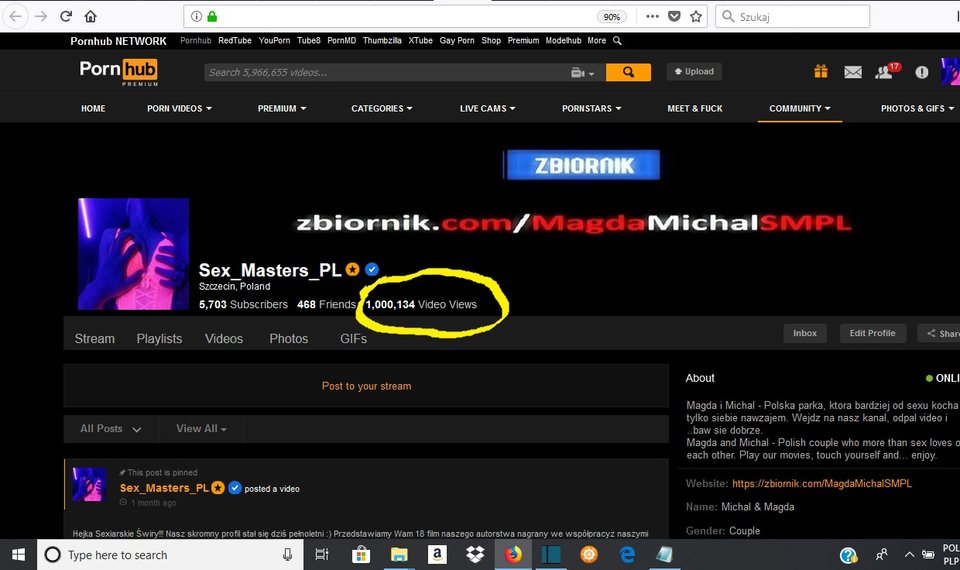Screen dimensions: 960x570
Task: Focus the Szukaj browser search box
Action: coord(792,17)
